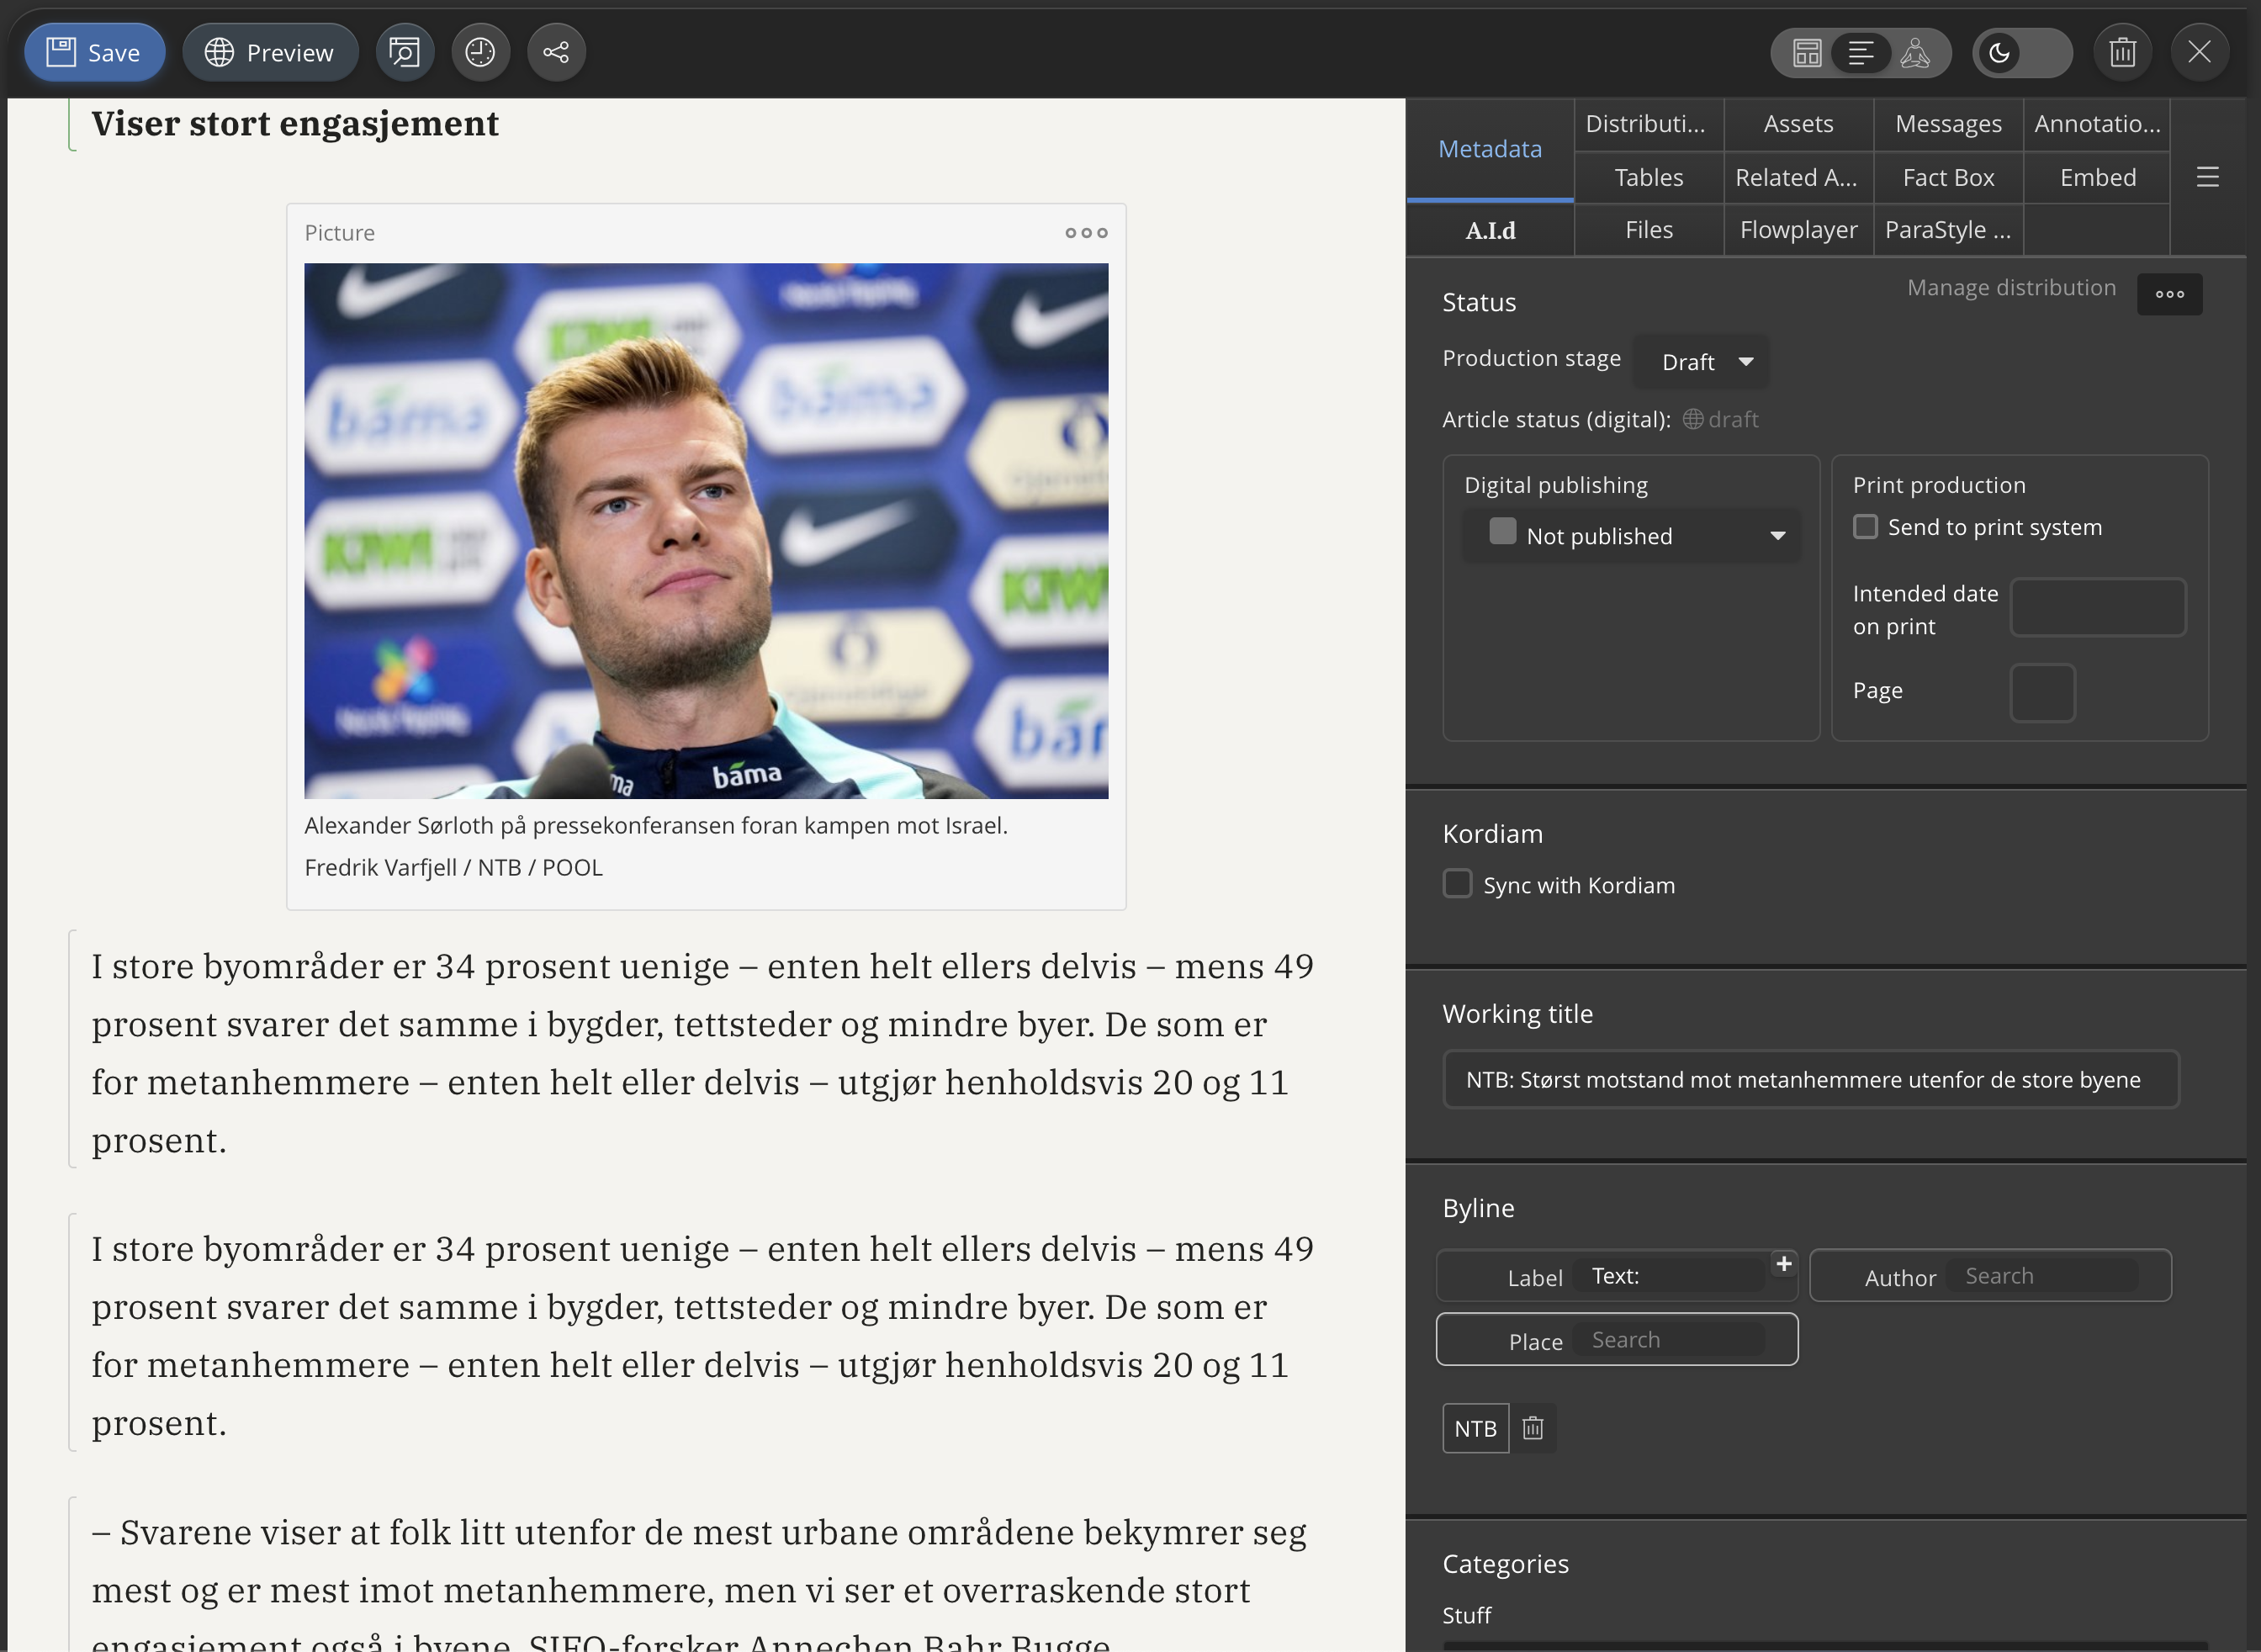Switch to the text-aligned layout view icon
2261x1652 pixels.
pos(1860,52)
